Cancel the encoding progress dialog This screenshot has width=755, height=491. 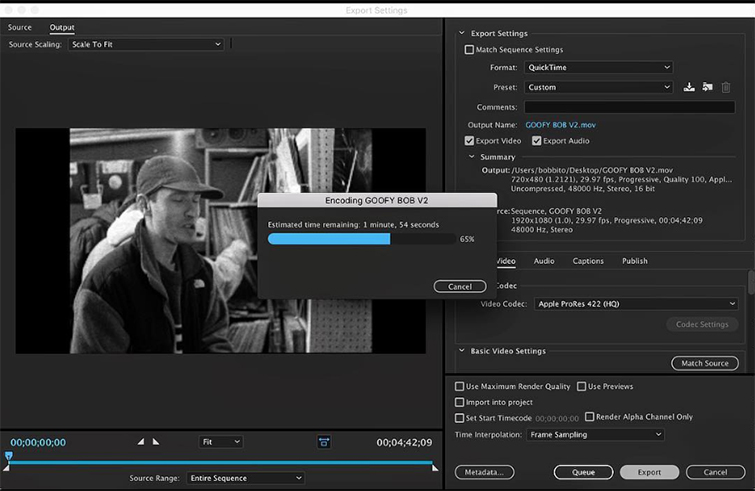pyautogui.click(x=459, y=286)
